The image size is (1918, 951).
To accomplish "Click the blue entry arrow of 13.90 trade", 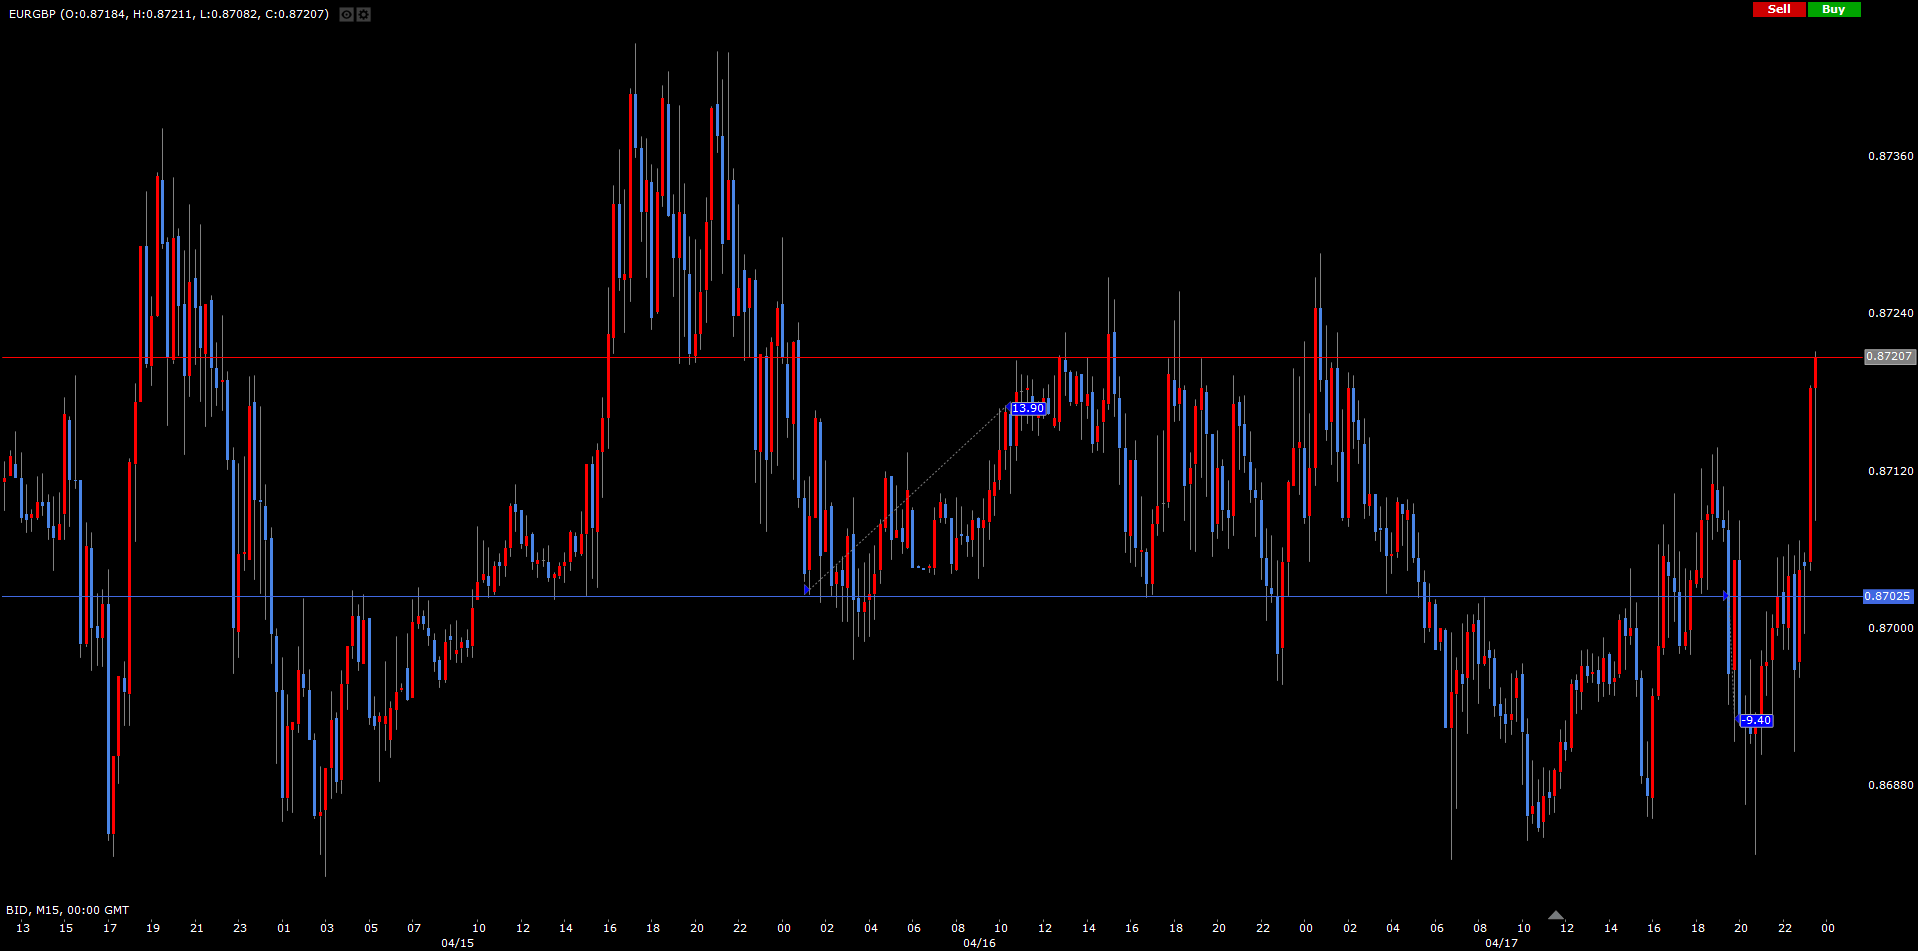I will tap(807, 590).
